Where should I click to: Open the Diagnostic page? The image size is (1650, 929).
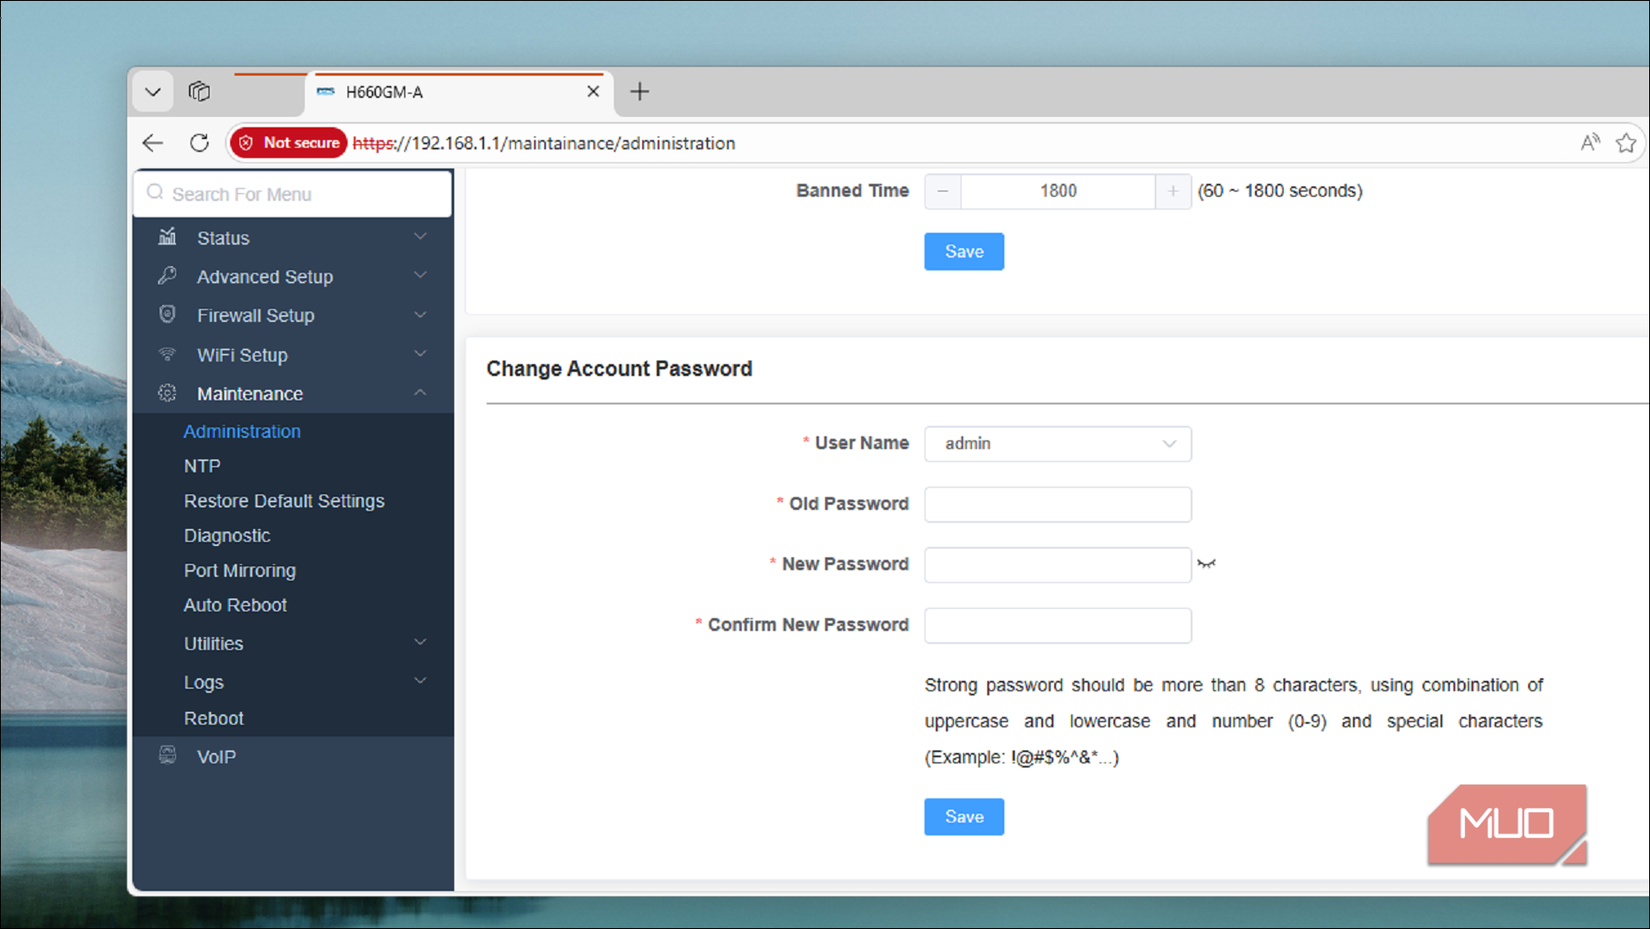(x=227, y=536)
